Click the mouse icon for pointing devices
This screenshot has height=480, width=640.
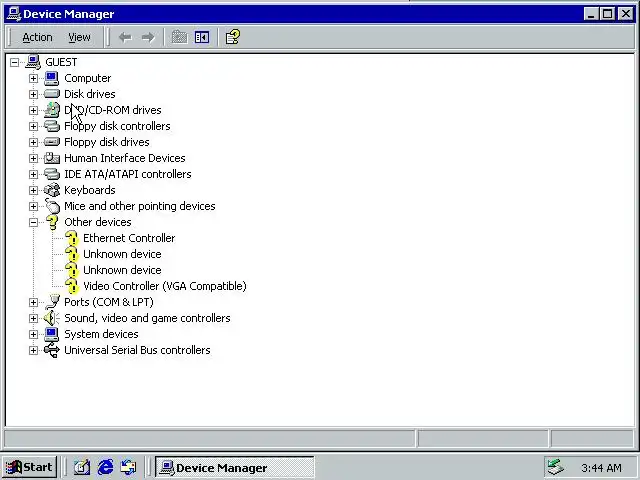pyautogui.click(x=52, y=205)
